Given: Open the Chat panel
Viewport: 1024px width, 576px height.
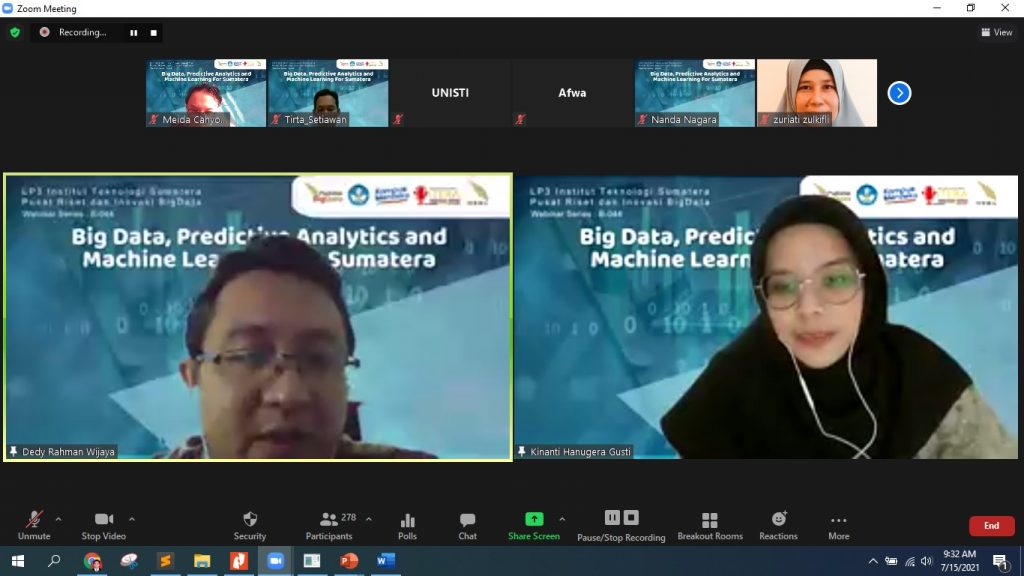Looking at the screenshot, I should [x=468, y=526].
